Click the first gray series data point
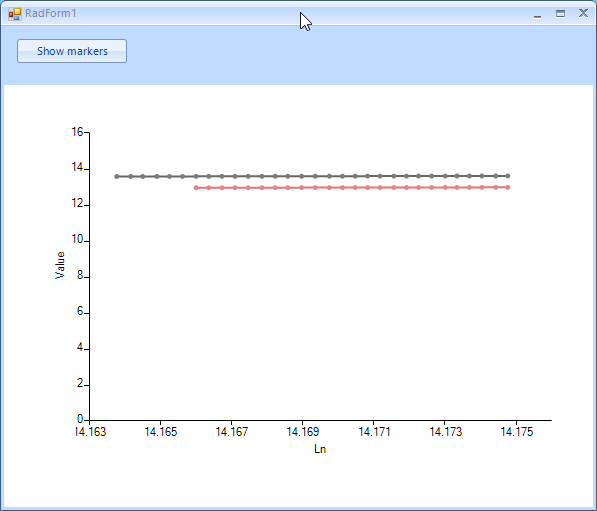597x511 pixels. [x=117, y=176]
